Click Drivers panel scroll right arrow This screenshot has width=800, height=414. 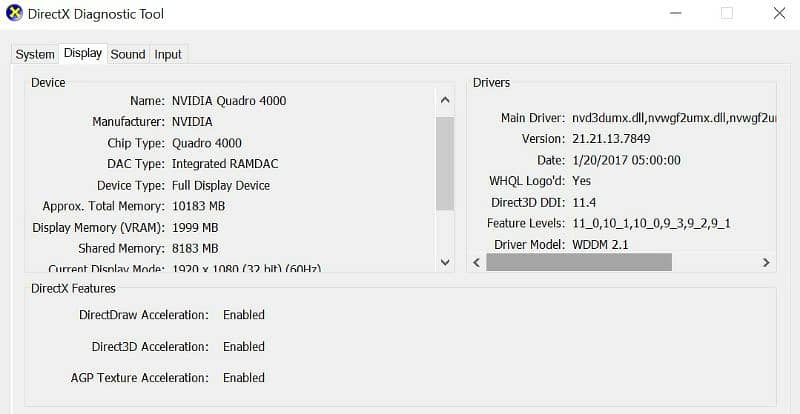(766, 262)
